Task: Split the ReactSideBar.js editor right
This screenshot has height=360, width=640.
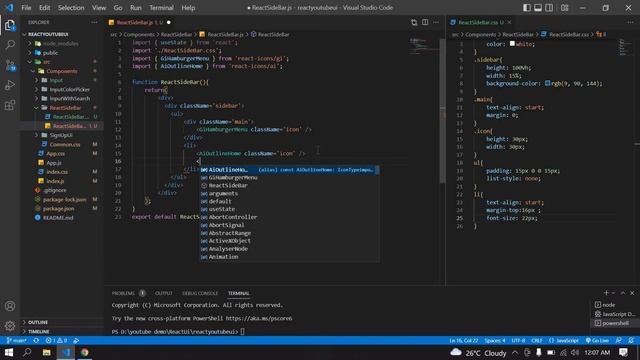Action: (425, 22)
